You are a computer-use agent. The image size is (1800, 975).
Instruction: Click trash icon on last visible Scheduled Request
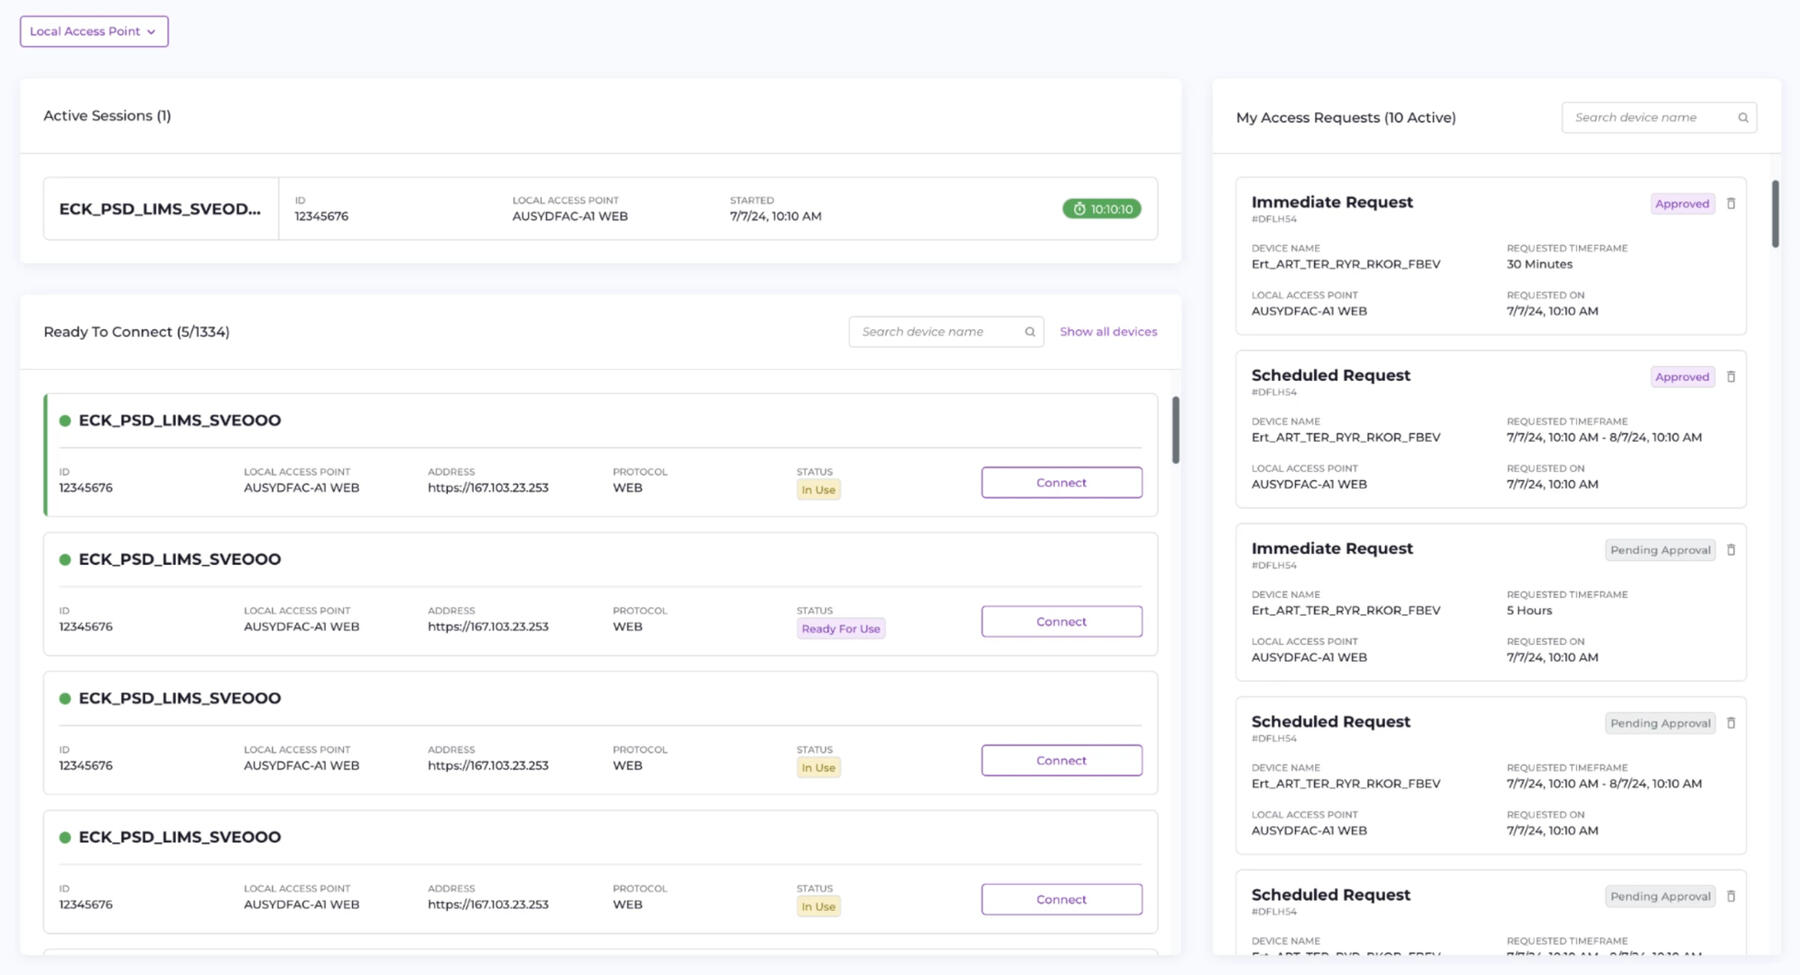(x=1731, y=896)
